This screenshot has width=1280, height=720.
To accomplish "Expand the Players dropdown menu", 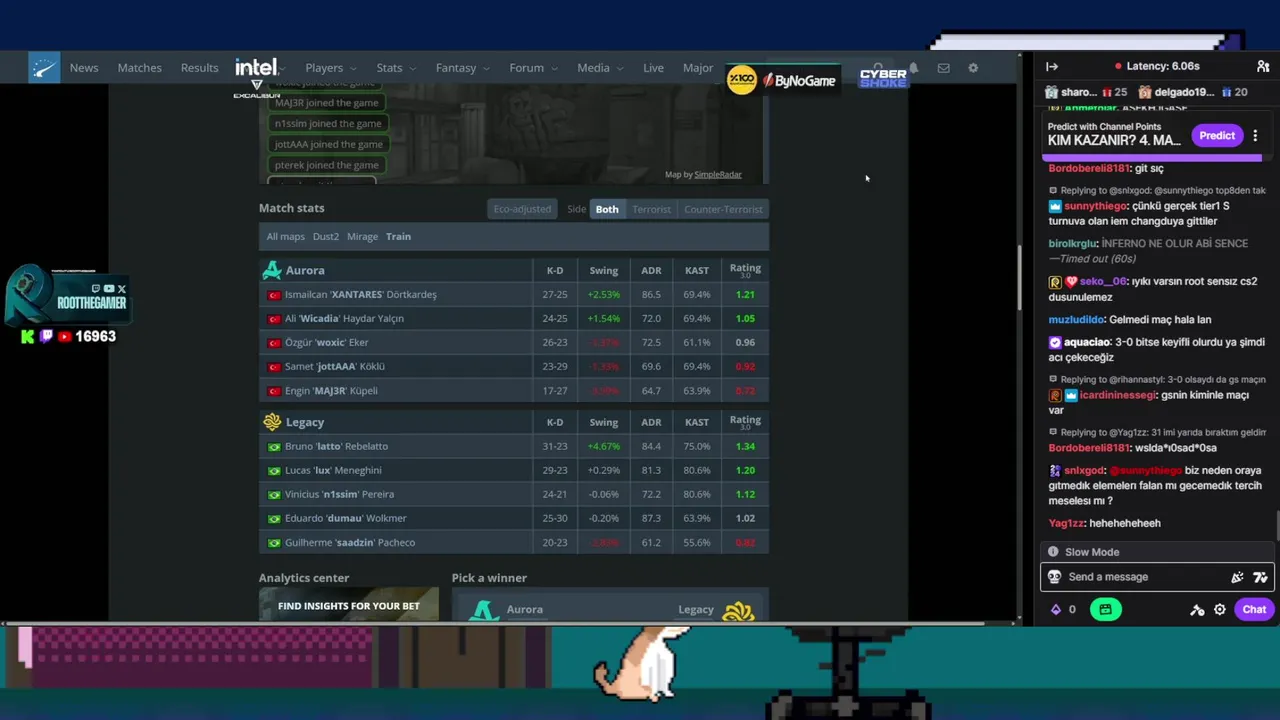I will pos(330,68).
